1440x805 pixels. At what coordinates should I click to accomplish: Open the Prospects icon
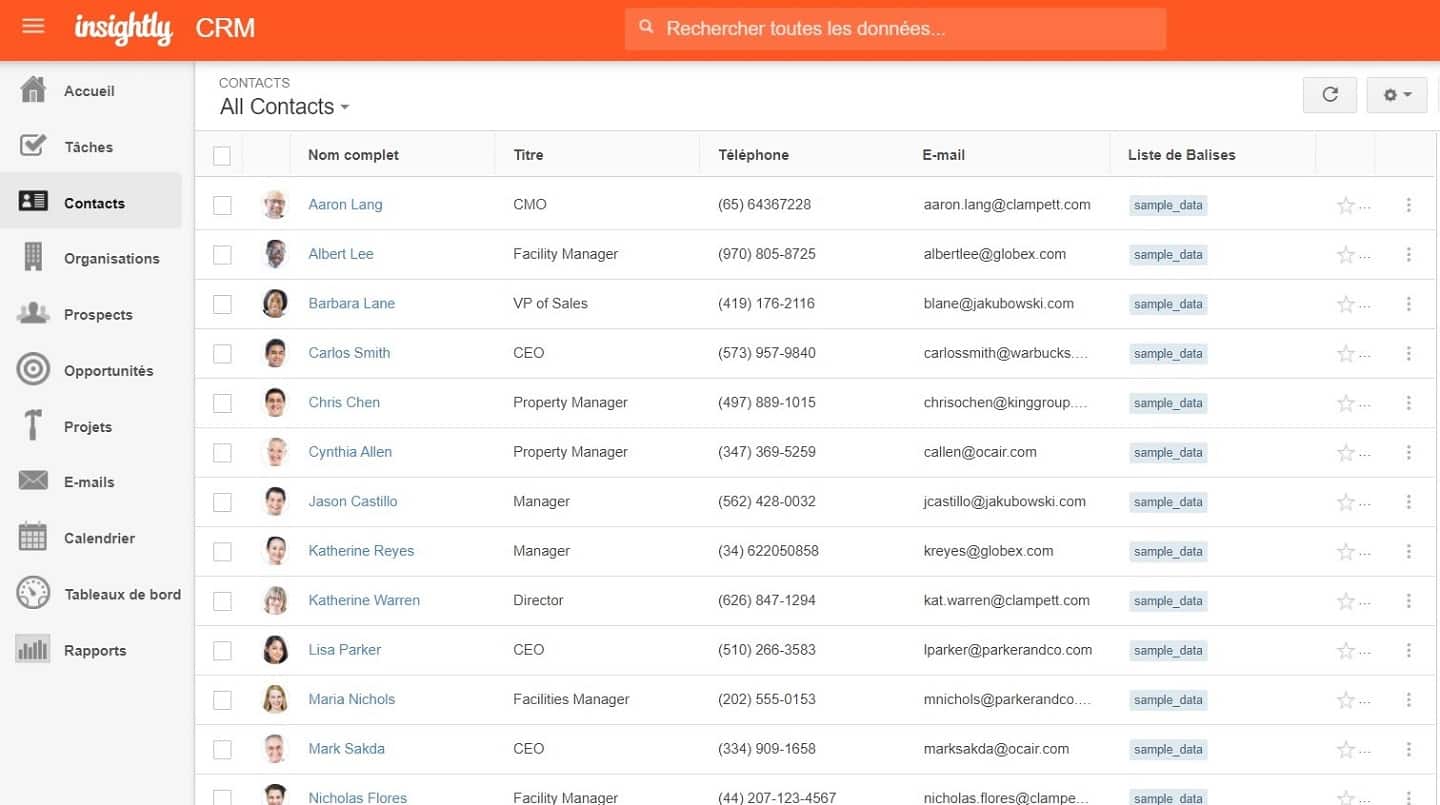33,314
